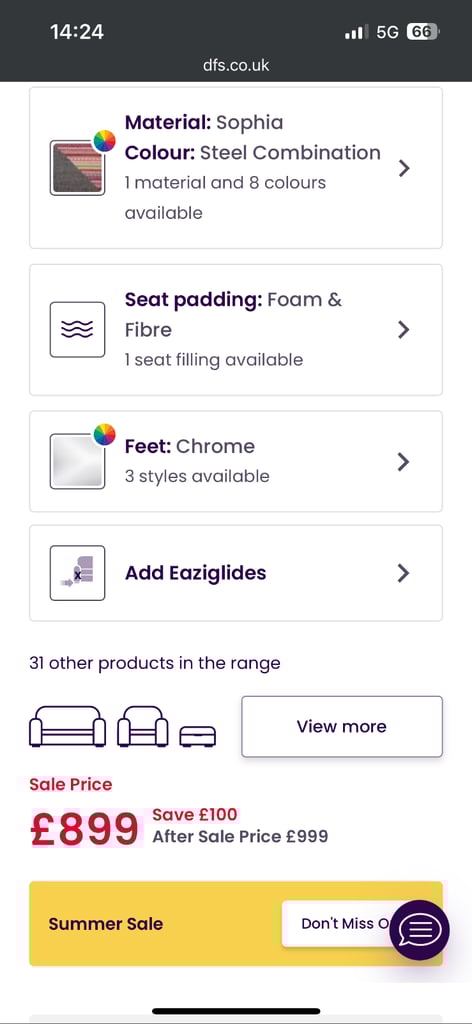Tap the armchair icon in the range
The height and width of the screenshot is (1024, 472).
142,726
